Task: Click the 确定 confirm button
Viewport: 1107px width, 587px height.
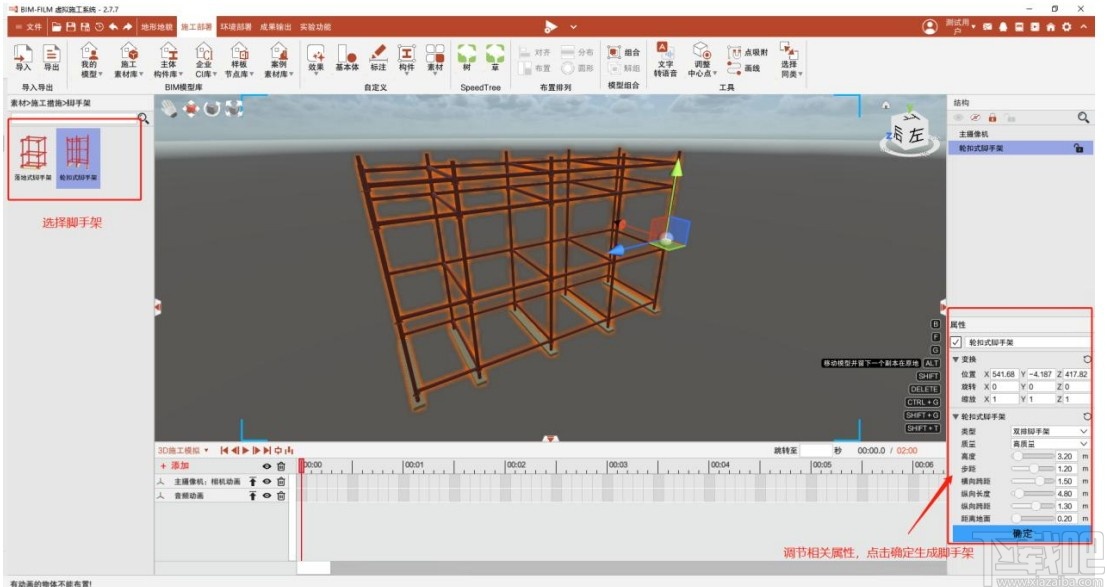Action: (x=1024, y=533)
